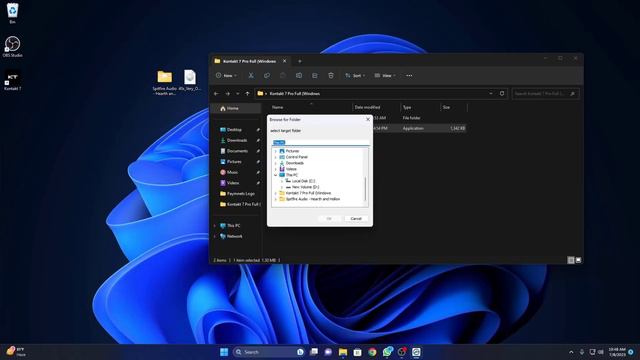The image size is (640, 360).
Task: Select Home in Explorer sidebar
Action: click(236, 108)
